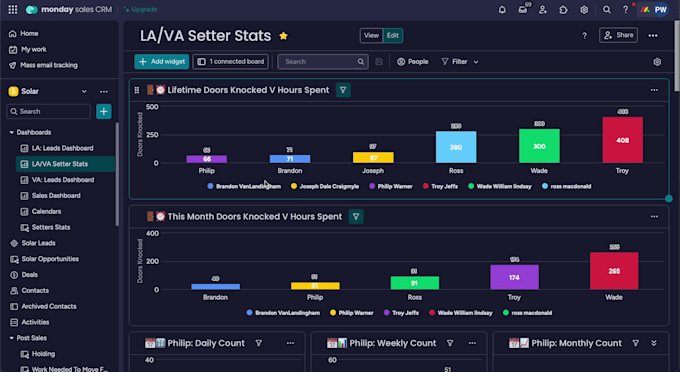The image size is (680, 372).
Task: Click the plus add-item button in sidebar
Action: 104,111
